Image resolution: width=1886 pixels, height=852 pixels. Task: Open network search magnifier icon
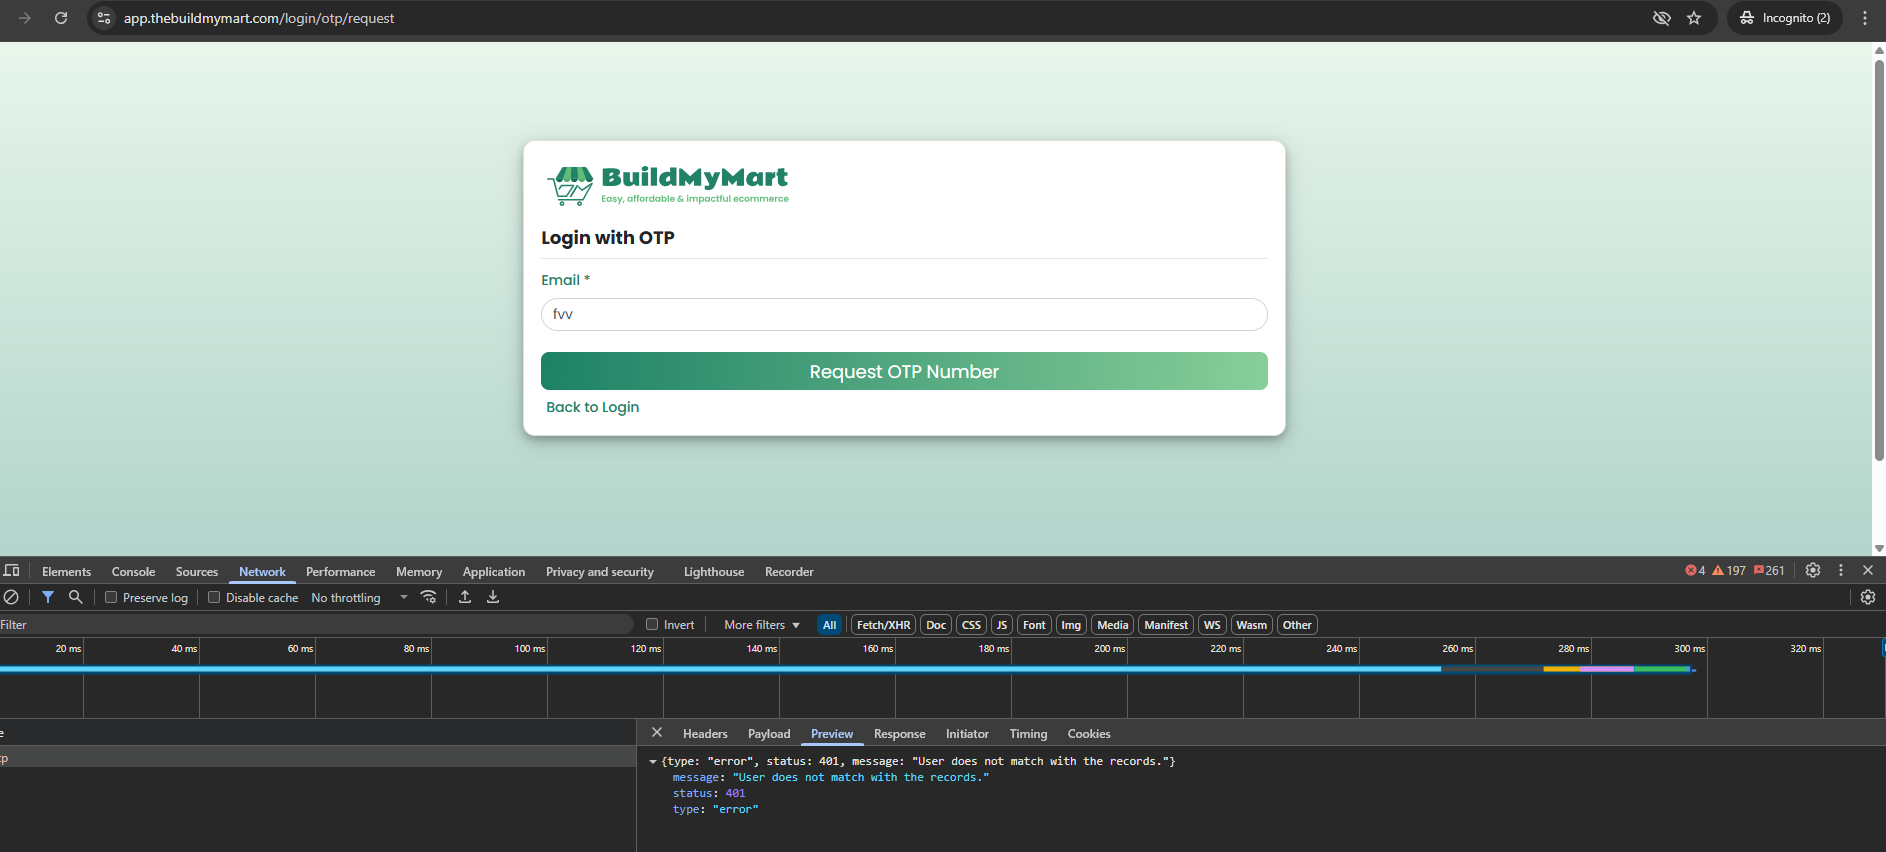tap(75, 597)
